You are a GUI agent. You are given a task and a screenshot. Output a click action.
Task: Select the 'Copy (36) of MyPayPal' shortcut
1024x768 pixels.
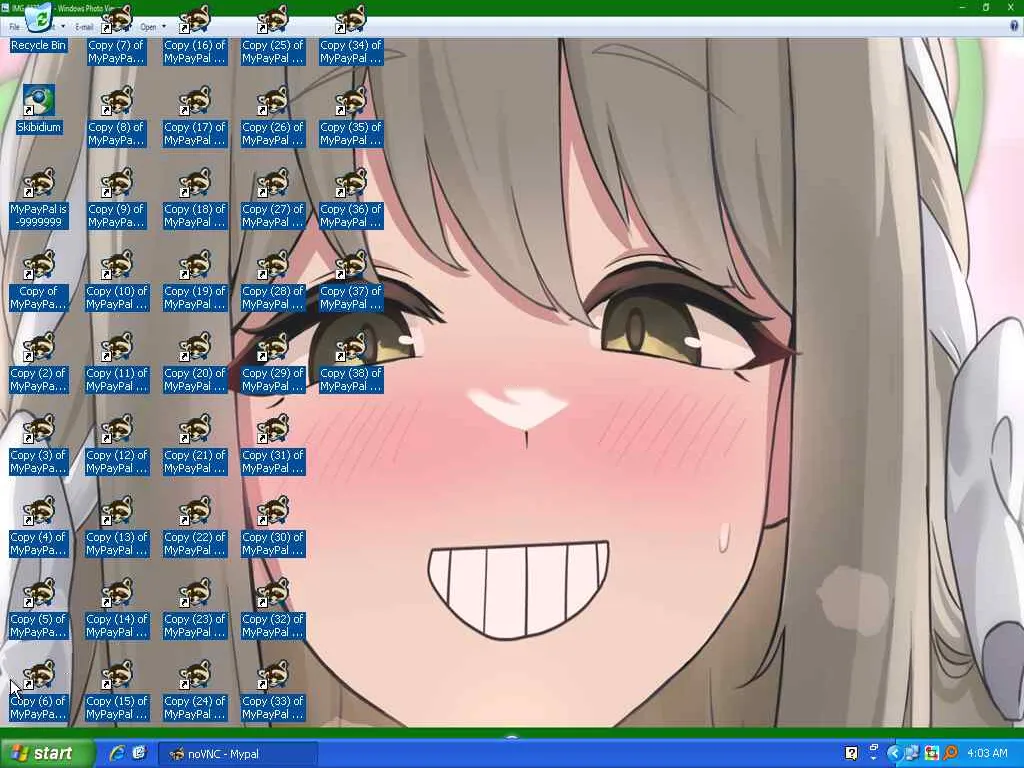coord(351,199)
